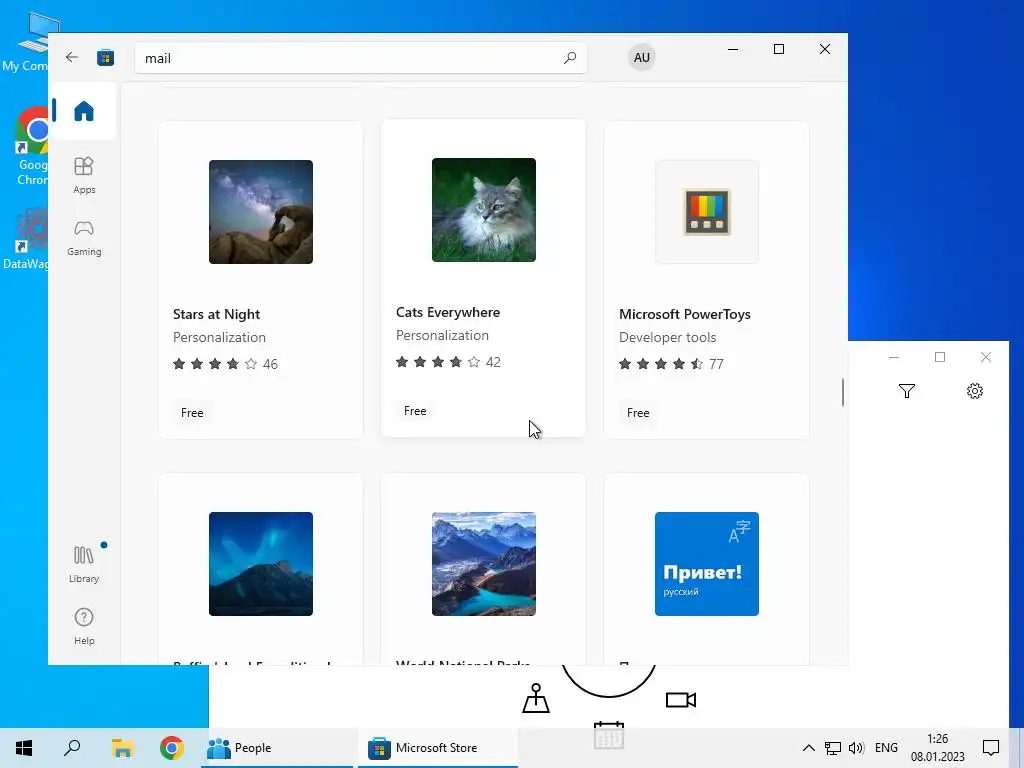
Task: Open the notification center icon
Action: [x=991, y=748]
